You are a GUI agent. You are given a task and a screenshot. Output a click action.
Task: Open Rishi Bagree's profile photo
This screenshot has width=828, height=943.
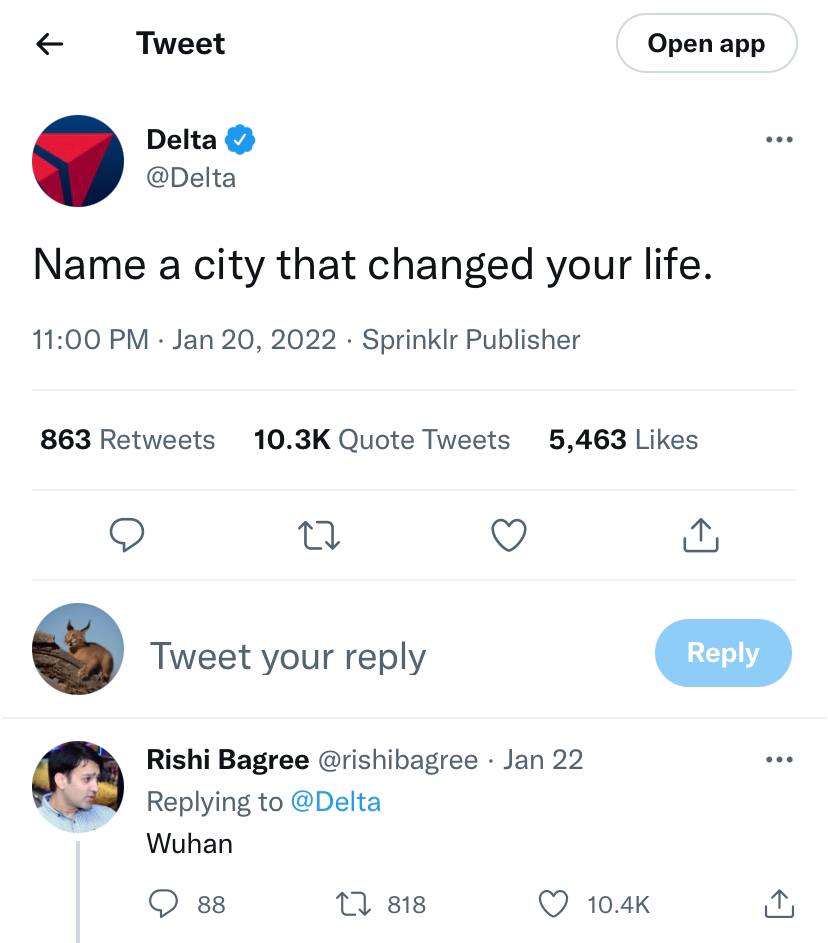[78, 787]
